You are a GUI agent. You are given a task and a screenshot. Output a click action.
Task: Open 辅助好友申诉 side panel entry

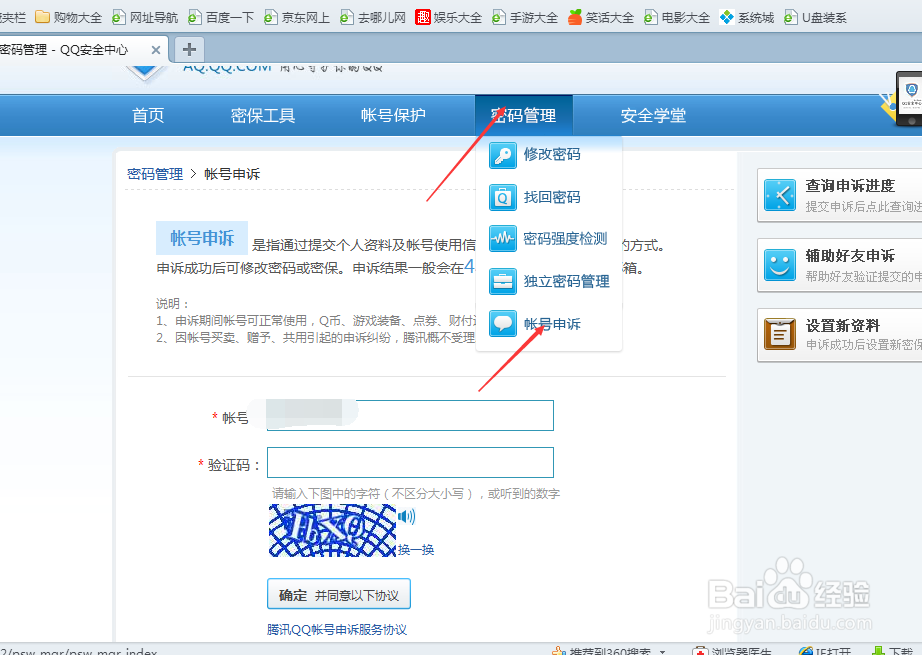(840, 265)
